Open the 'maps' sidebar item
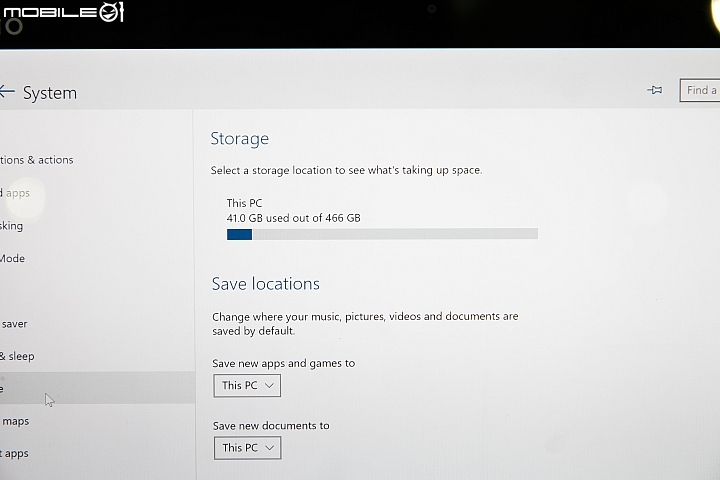This screenshot has height=480, width=720. tap(15, 421)
